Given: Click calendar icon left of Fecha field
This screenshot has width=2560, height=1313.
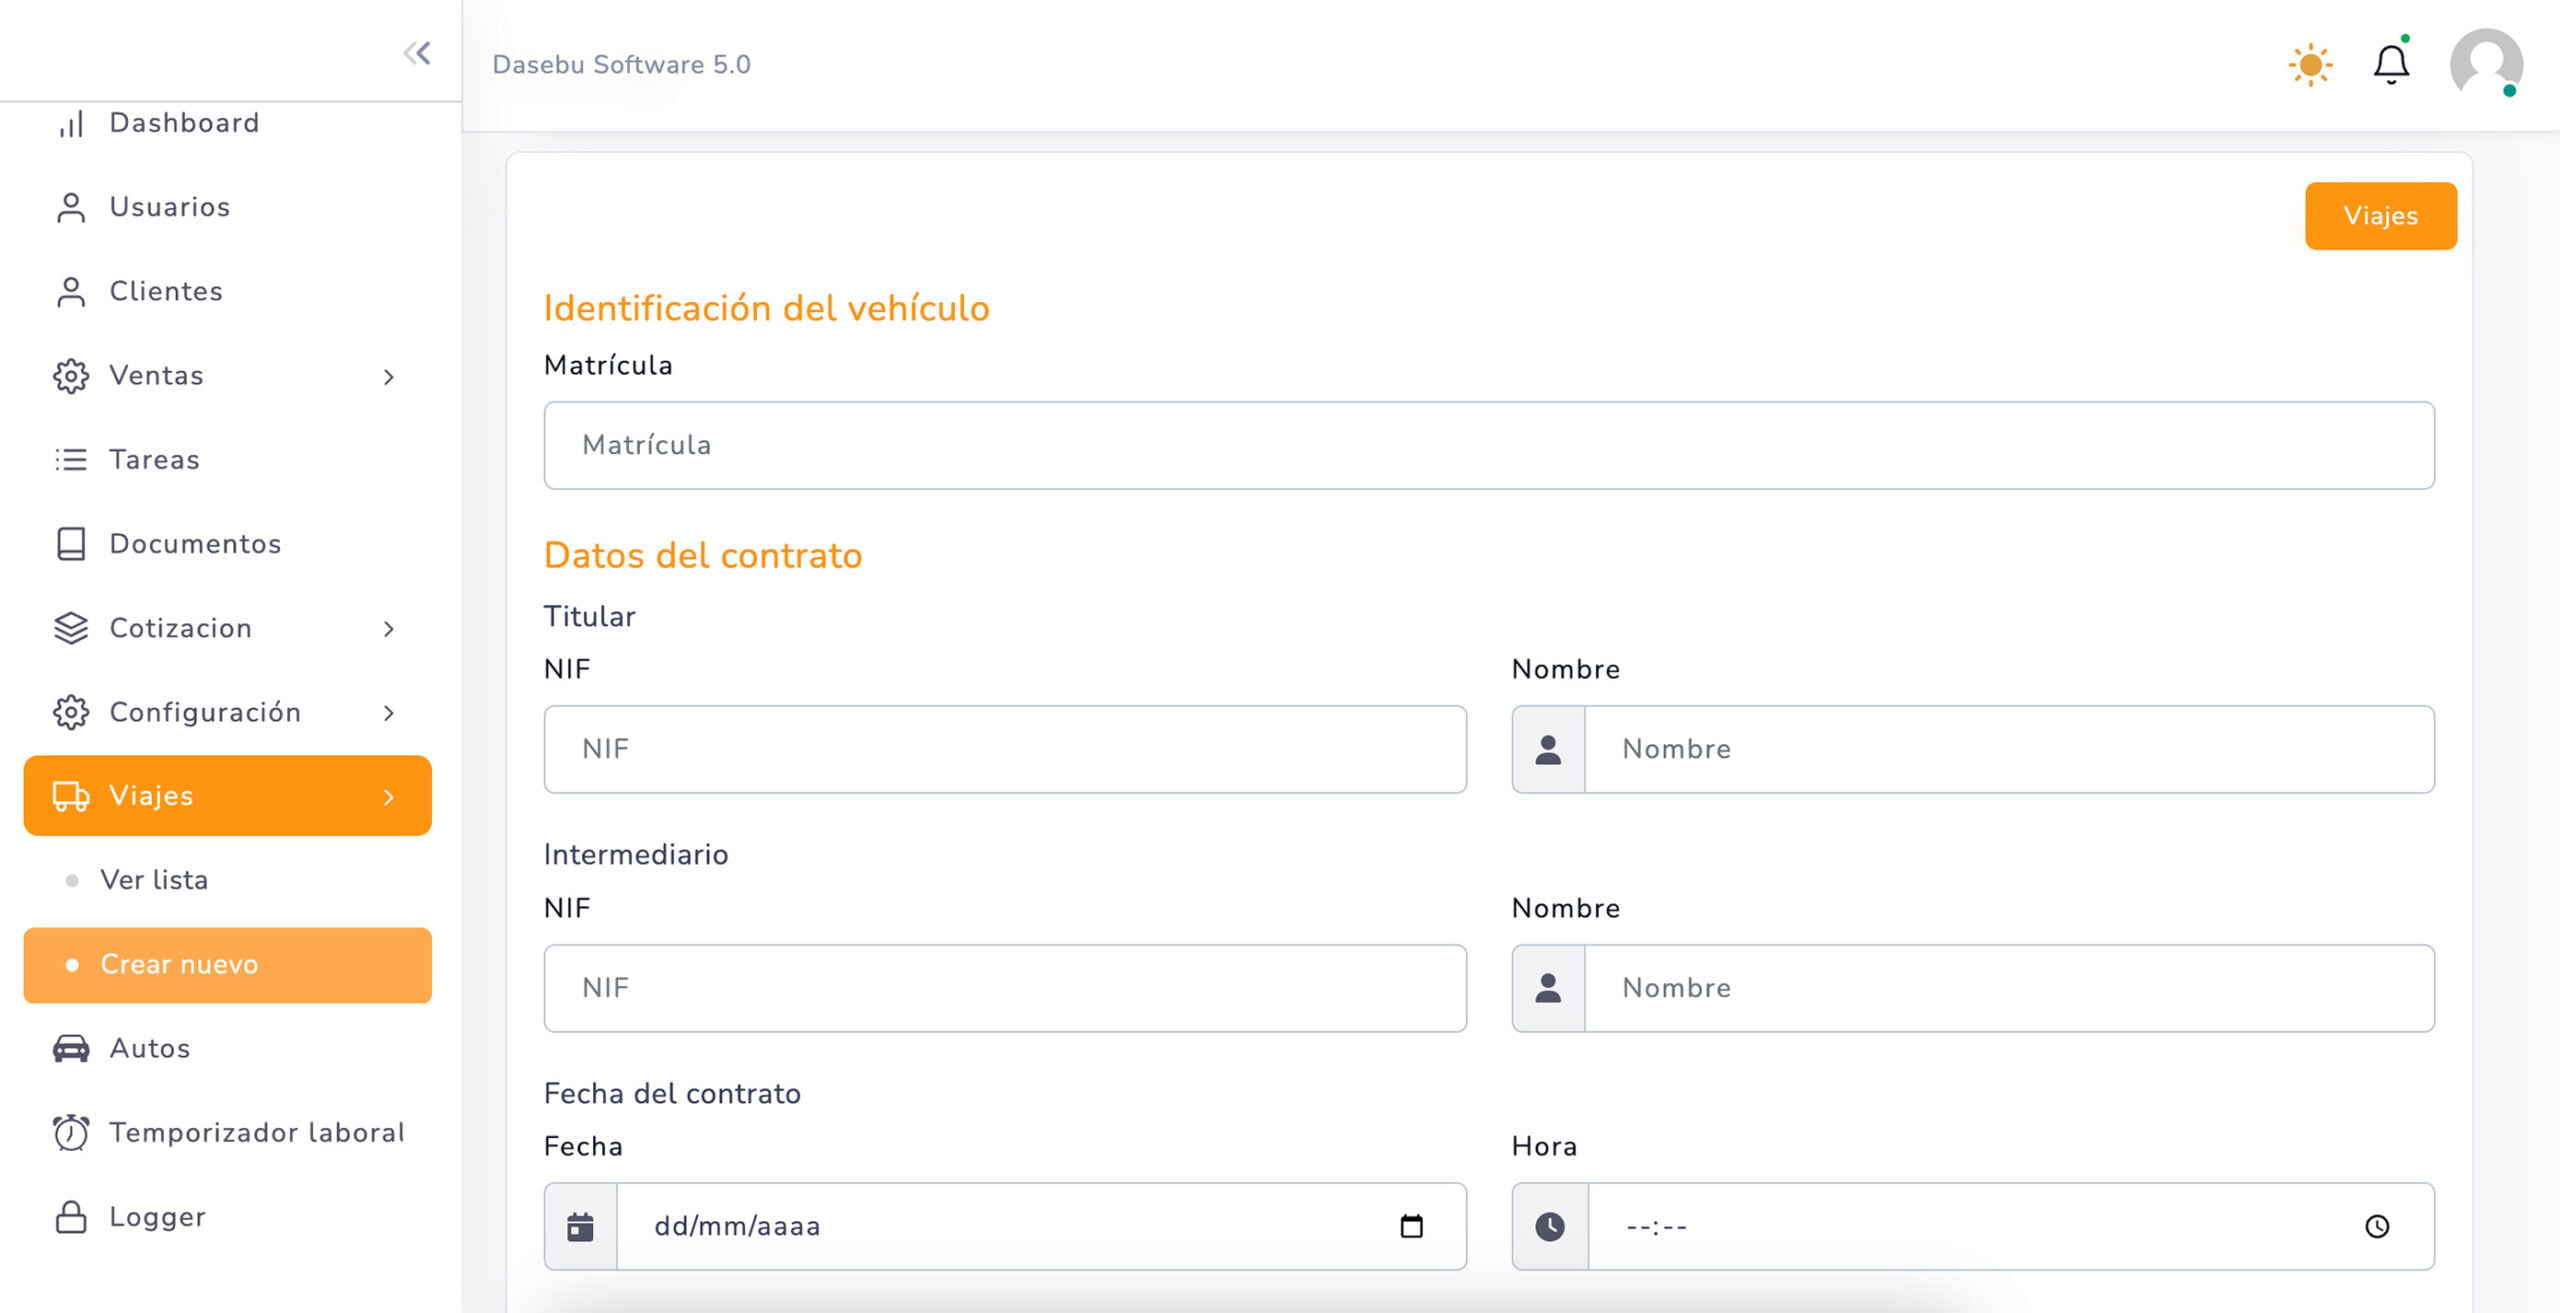Looking at the screenshot, I should 580,1226.
